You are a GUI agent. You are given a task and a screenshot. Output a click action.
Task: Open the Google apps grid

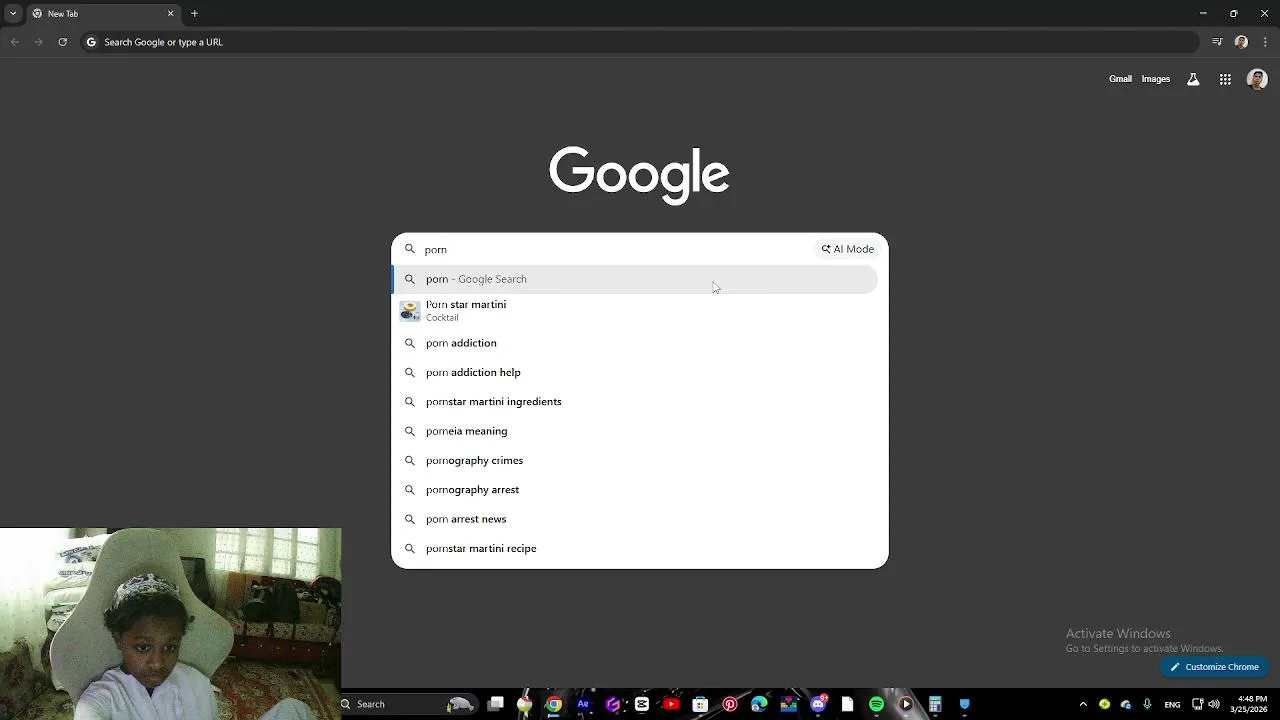click(1225, 79)
